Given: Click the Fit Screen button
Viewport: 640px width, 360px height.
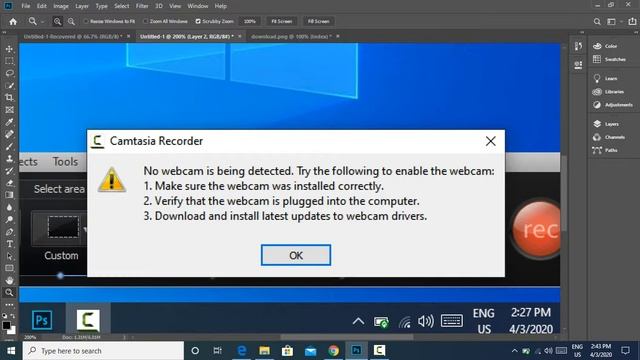Looking at the screenshot, I should tap(282, 21).
